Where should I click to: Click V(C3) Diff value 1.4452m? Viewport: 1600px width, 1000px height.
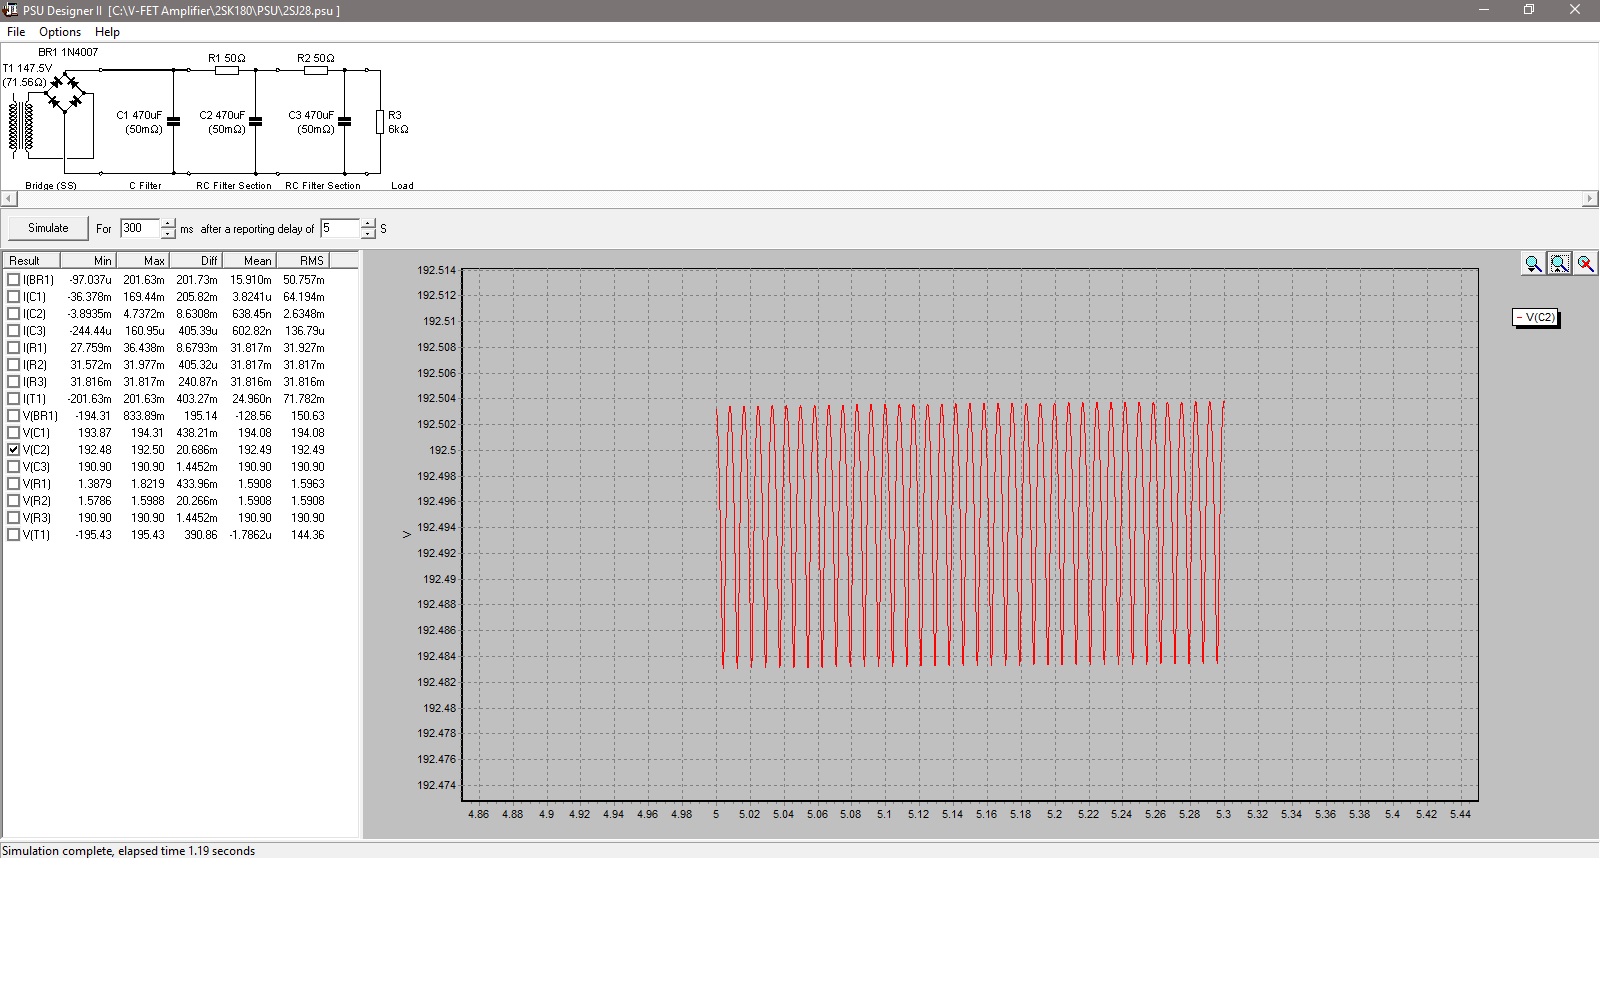coord(197,467)
